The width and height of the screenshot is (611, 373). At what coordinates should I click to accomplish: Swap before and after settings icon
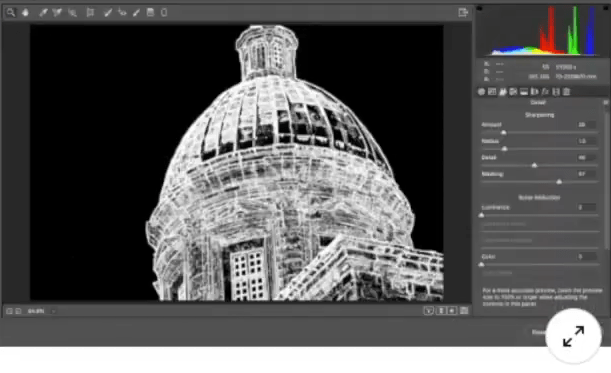(x=441, y=311)
